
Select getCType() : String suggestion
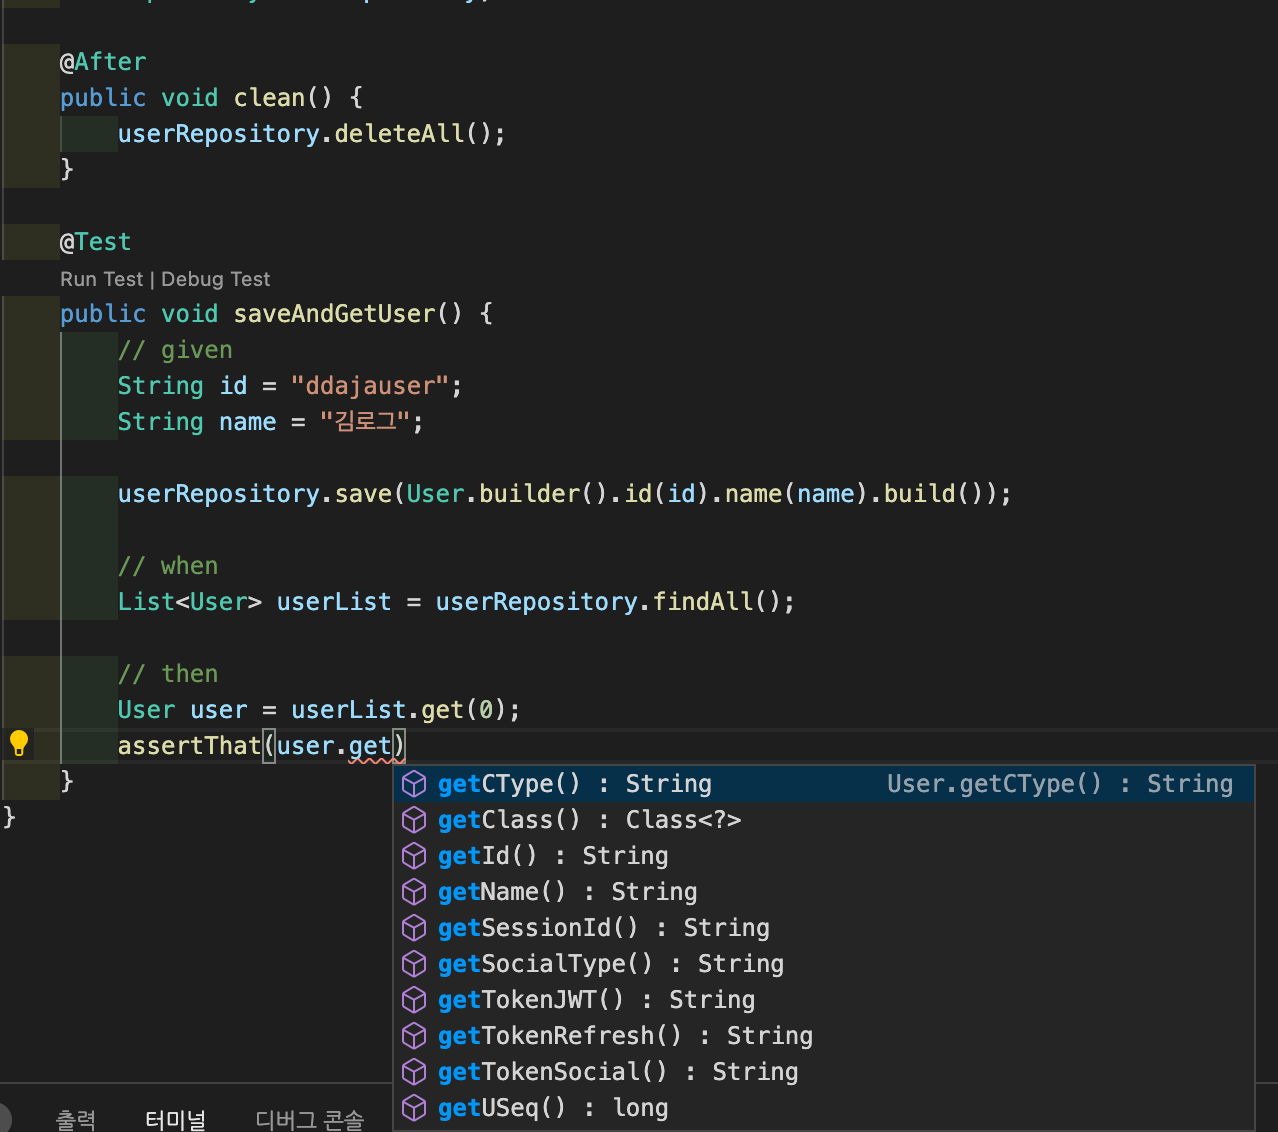[824, 784]
